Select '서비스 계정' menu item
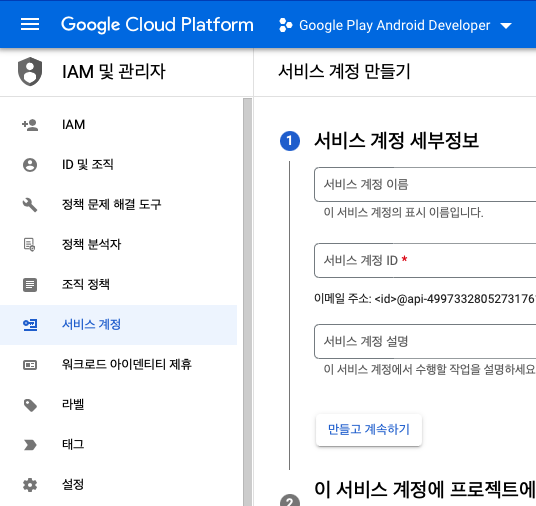Image resolution: width=536 pixels, height=506 pixels. coord(118,325)
